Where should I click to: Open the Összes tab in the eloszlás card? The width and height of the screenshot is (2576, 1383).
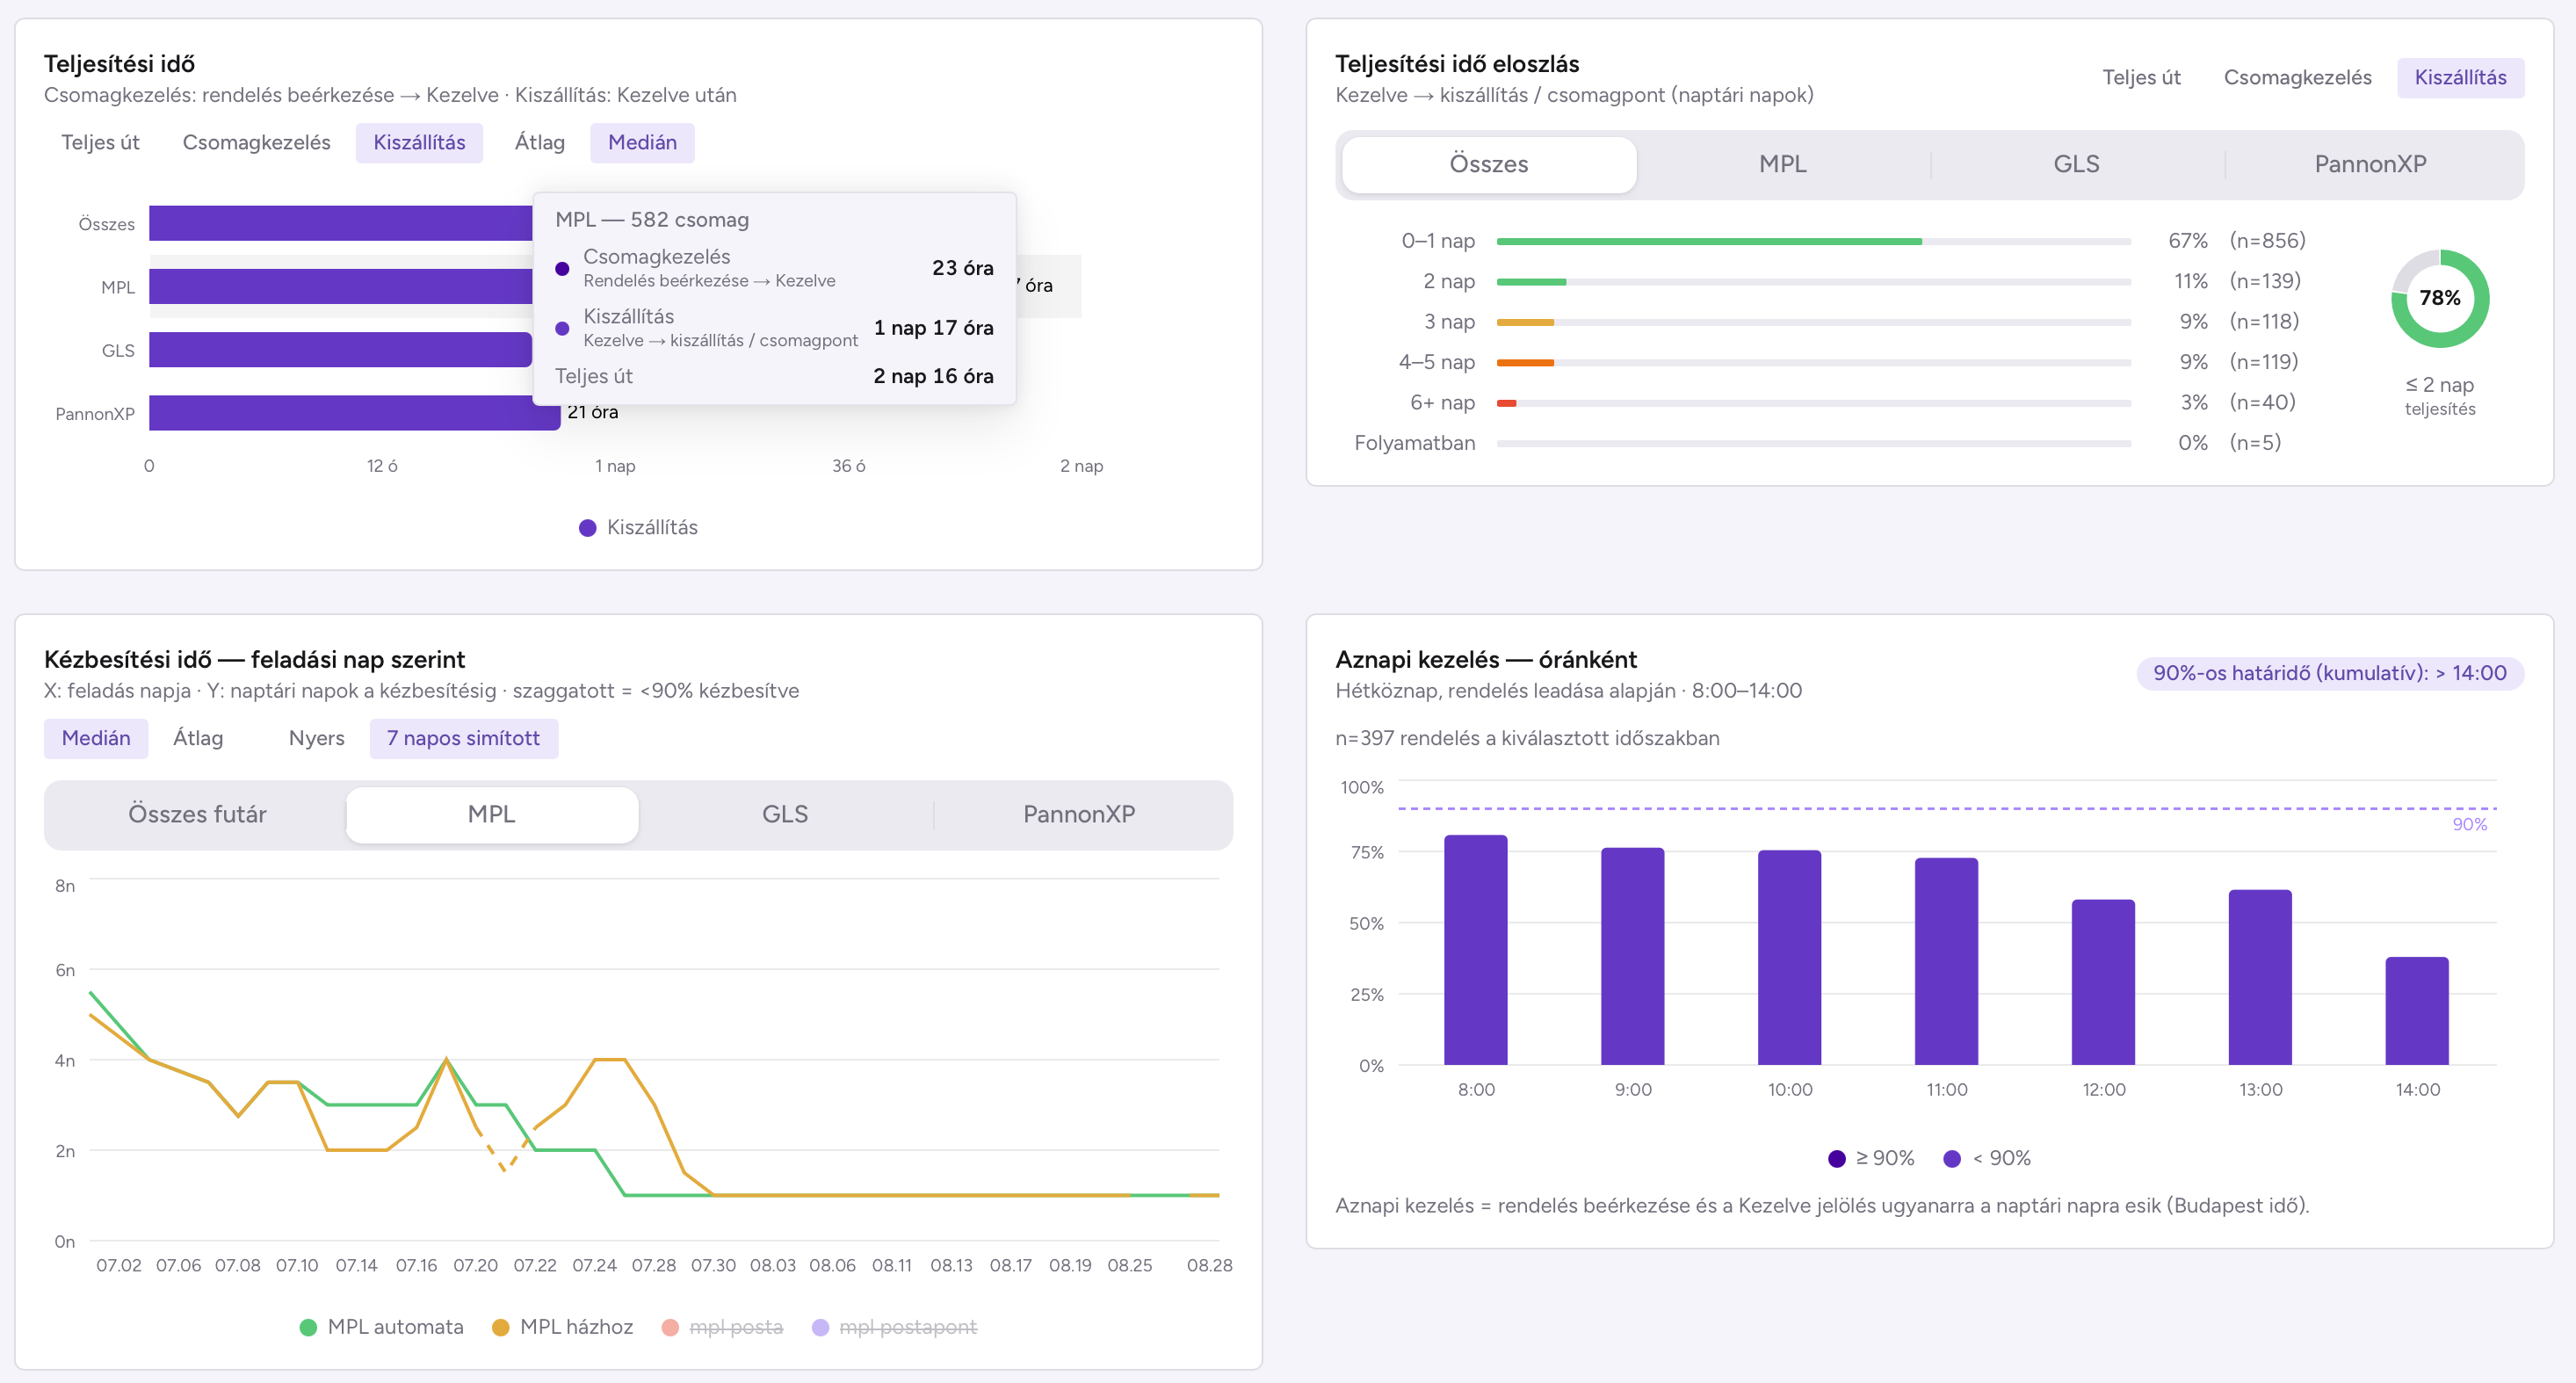1489,165
